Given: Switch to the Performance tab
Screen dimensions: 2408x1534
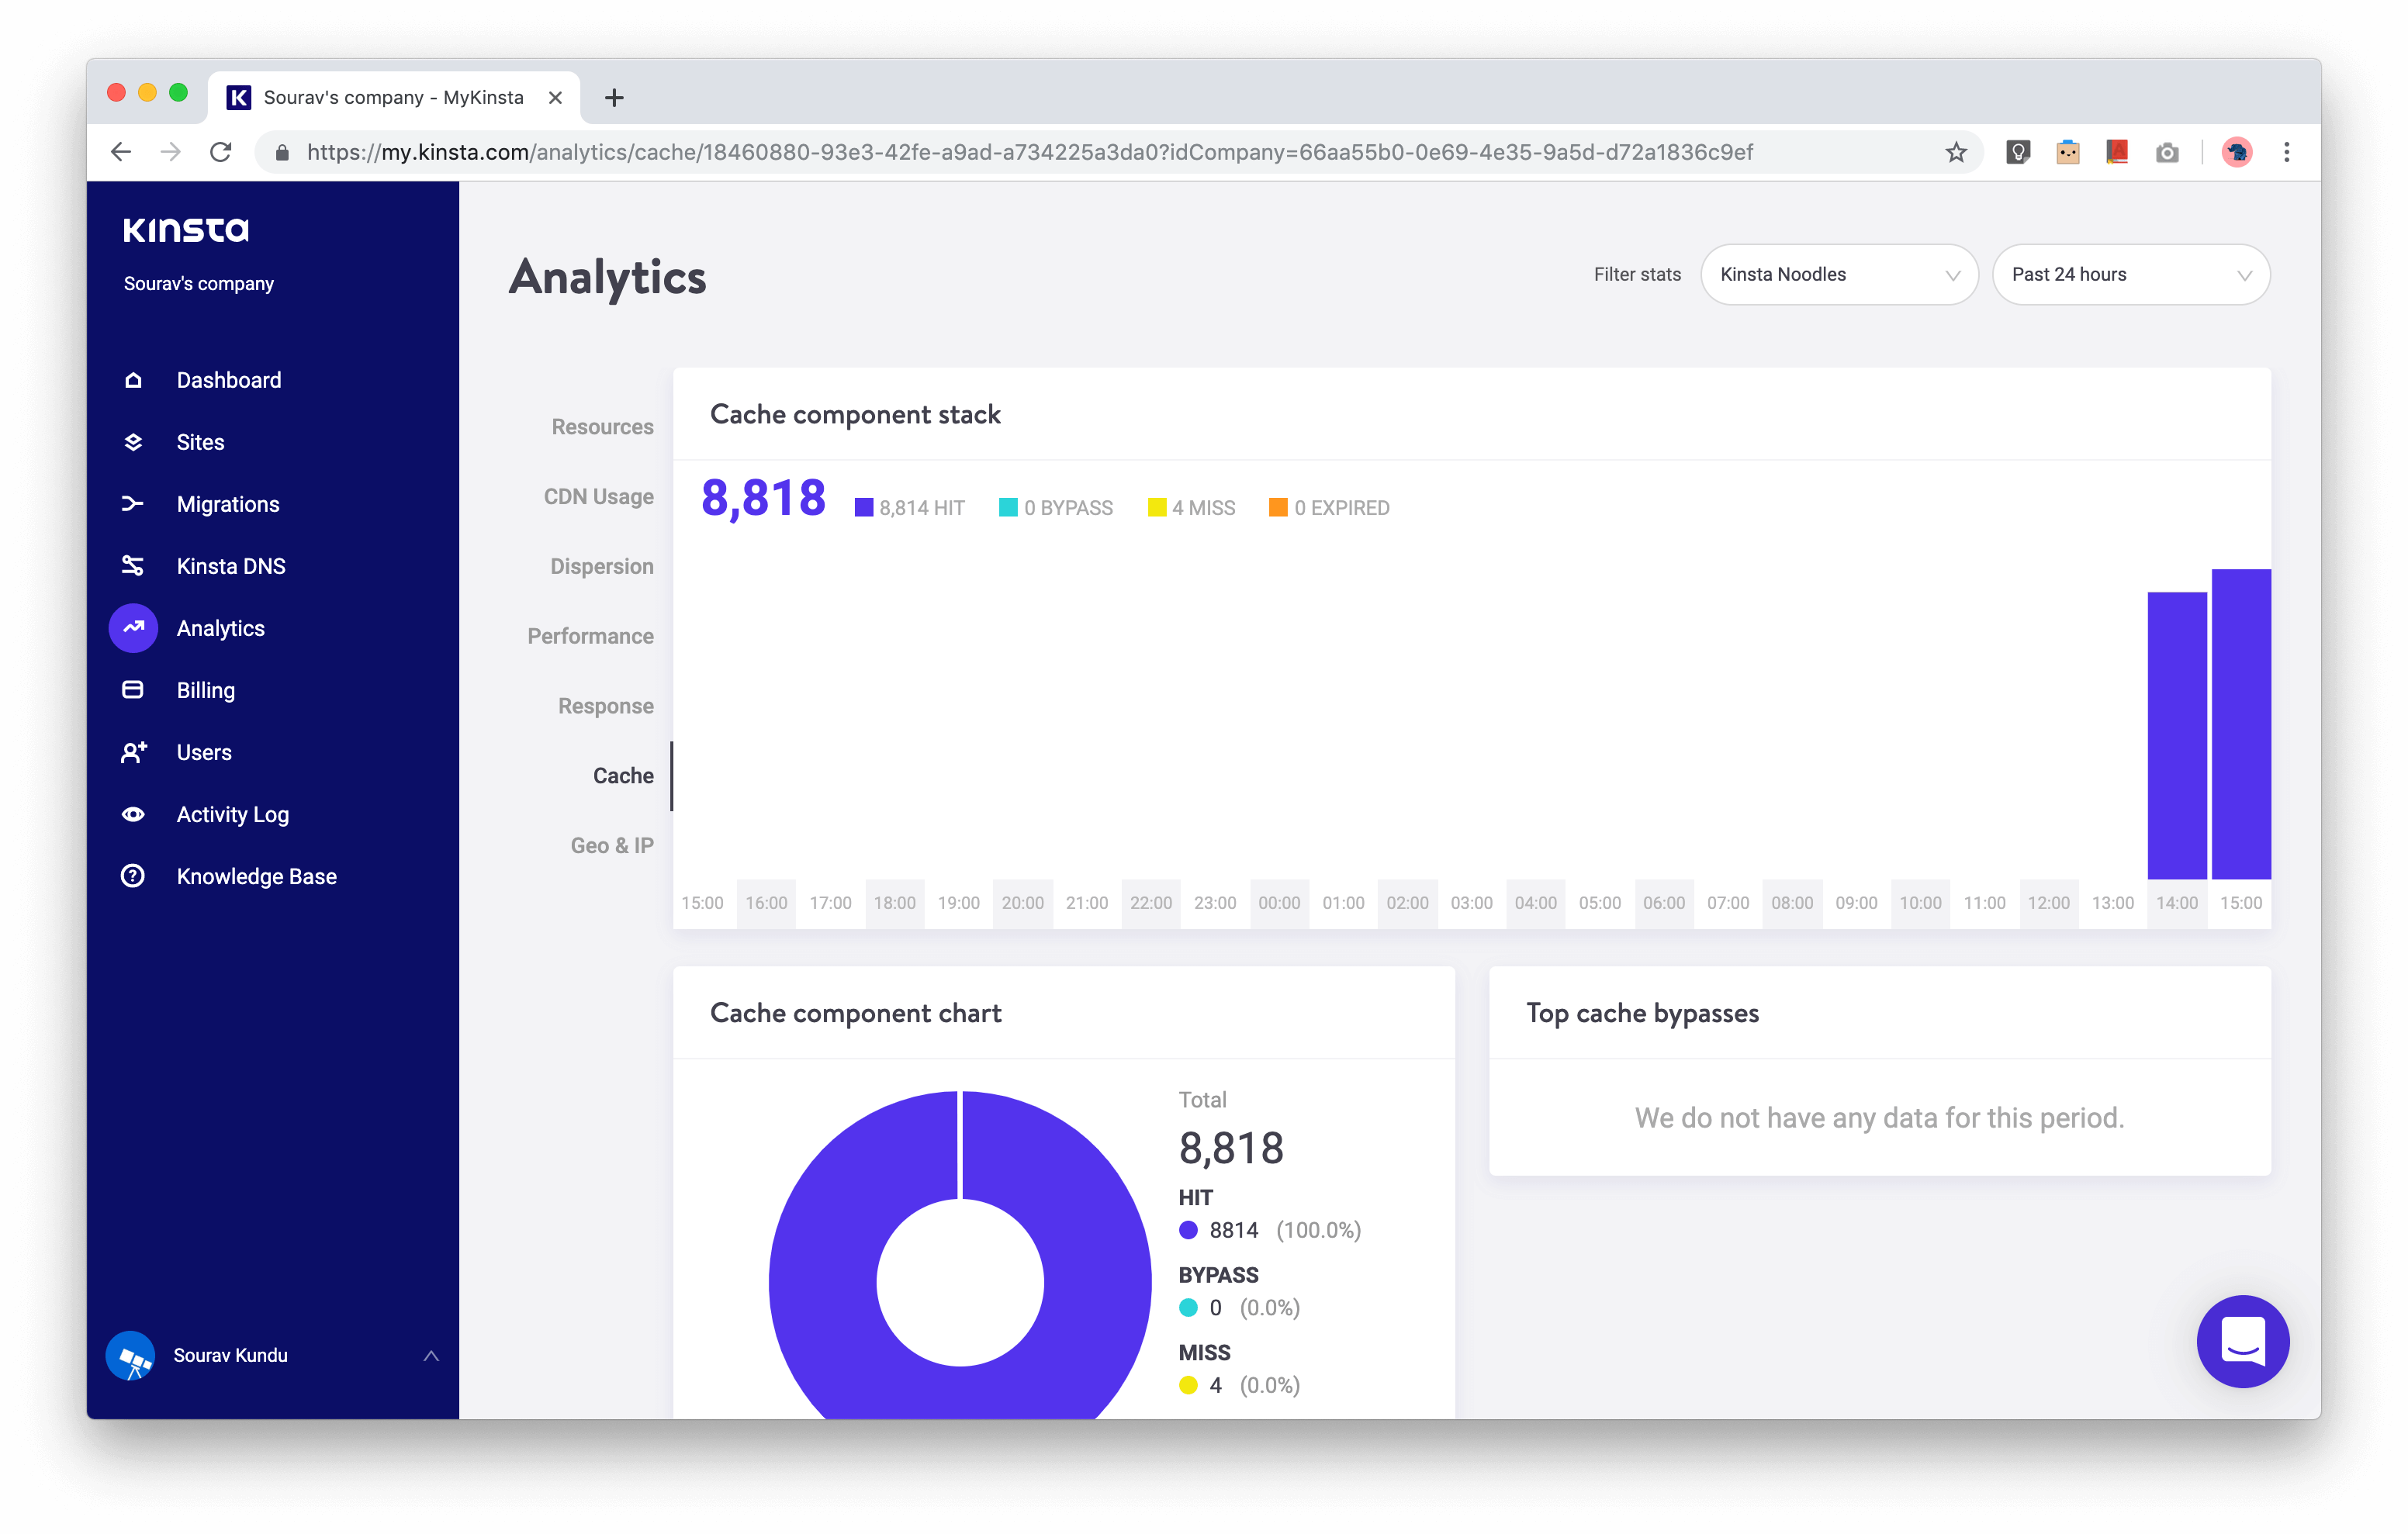Looking at the screenshot, I should pos(590,635).
